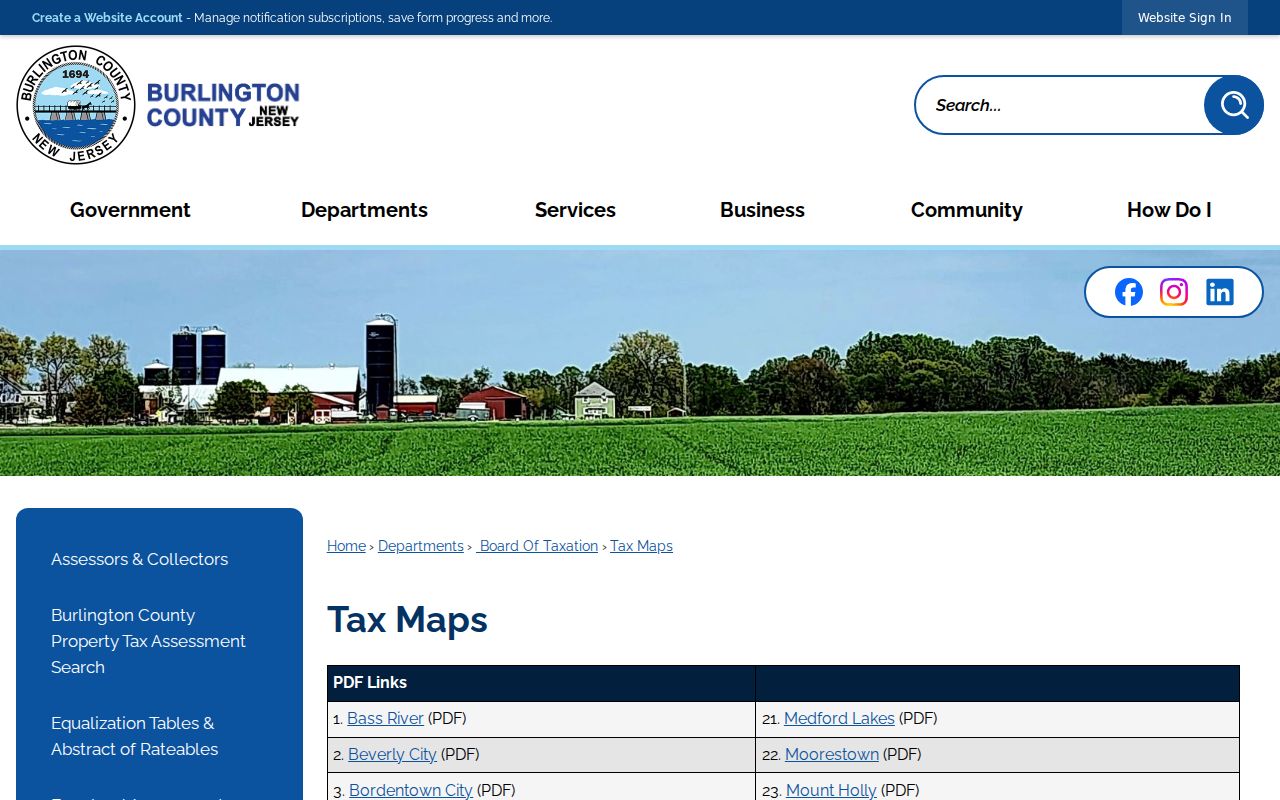Click the search magnifier button
This screenshot has height=800, width=1280.
(1234, 105)
